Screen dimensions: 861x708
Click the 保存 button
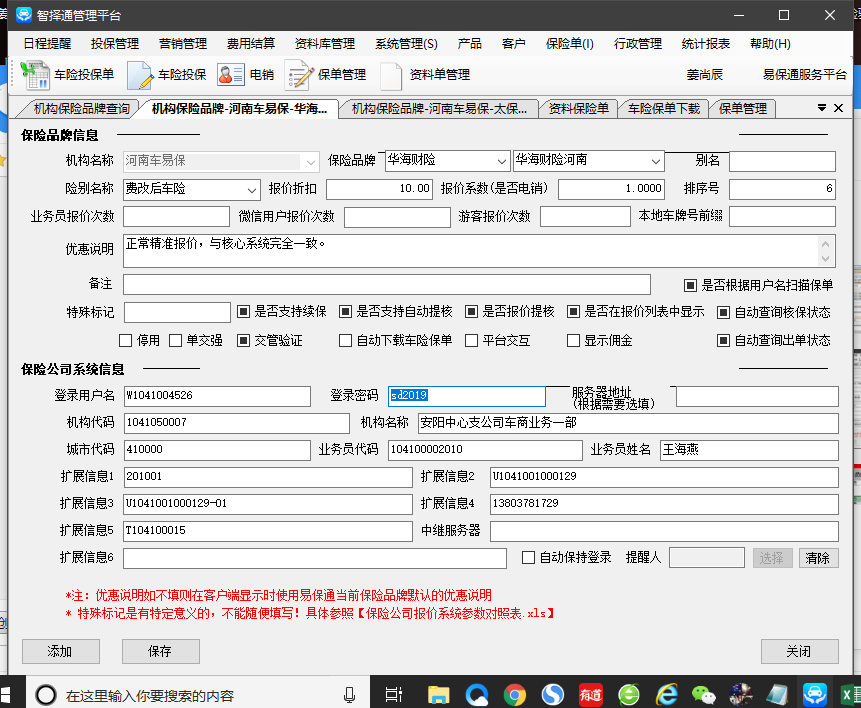coord(160,651)
